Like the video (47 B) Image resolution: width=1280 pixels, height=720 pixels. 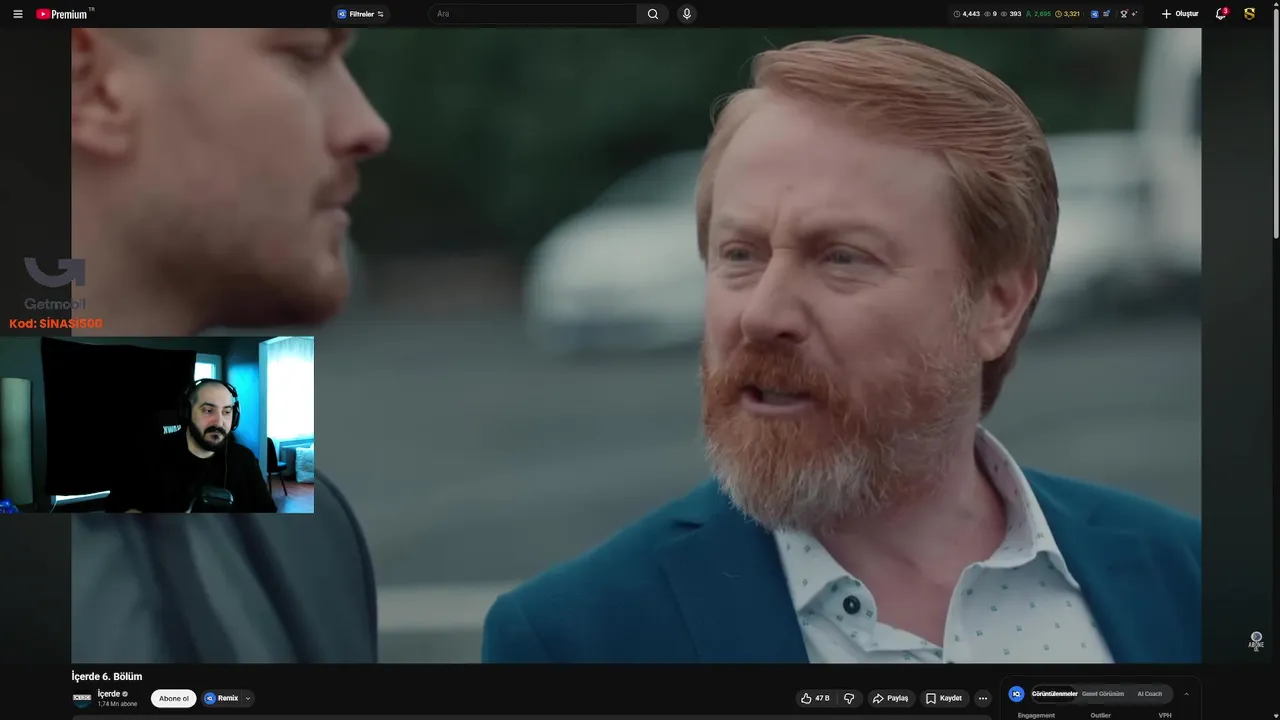[x=816, y=698]
